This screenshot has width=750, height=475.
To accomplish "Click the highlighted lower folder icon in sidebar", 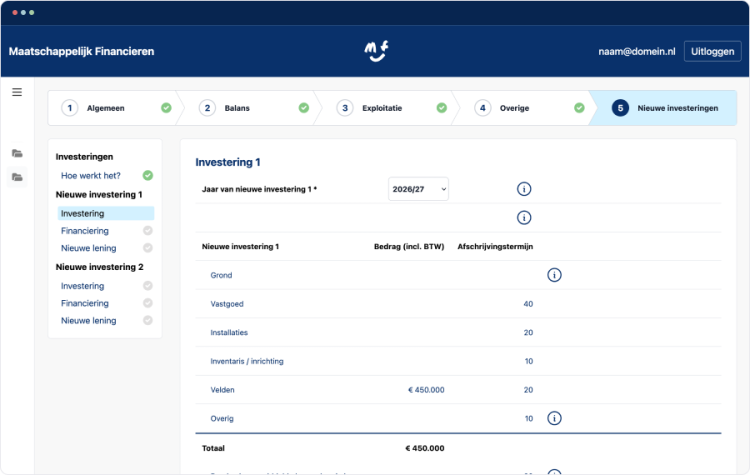I will pos(17,177).
